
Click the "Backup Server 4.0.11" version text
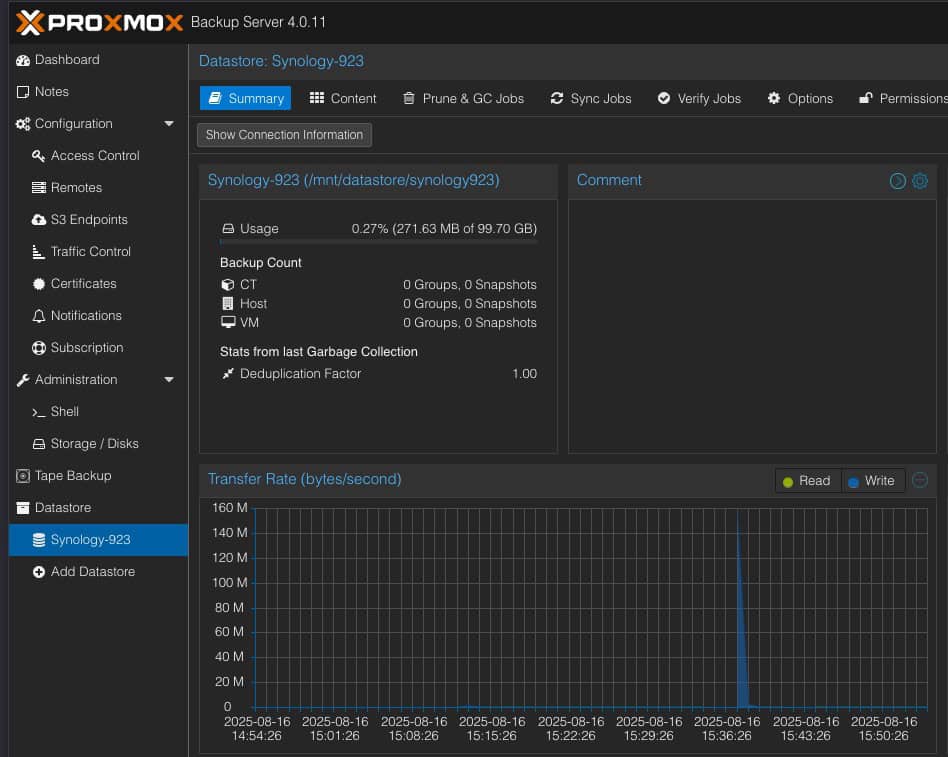pos(258,22)
